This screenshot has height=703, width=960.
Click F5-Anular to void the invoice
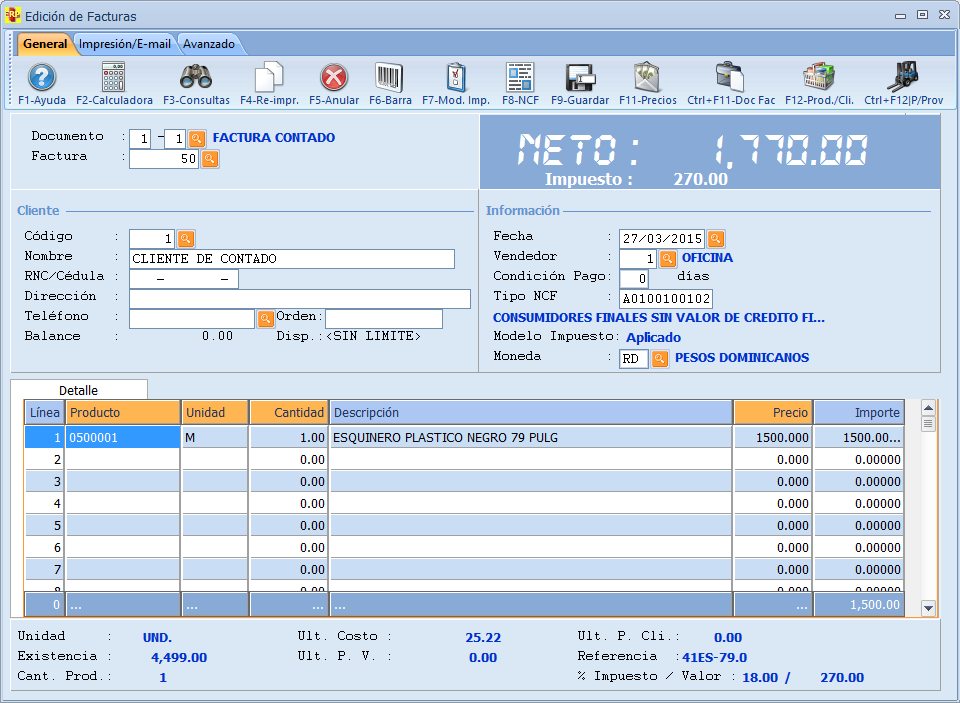pos(334,78)
